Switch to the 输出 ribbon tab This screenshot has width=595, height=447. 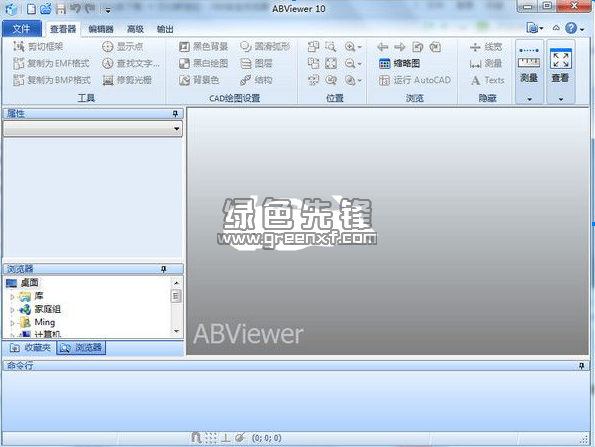165,29
